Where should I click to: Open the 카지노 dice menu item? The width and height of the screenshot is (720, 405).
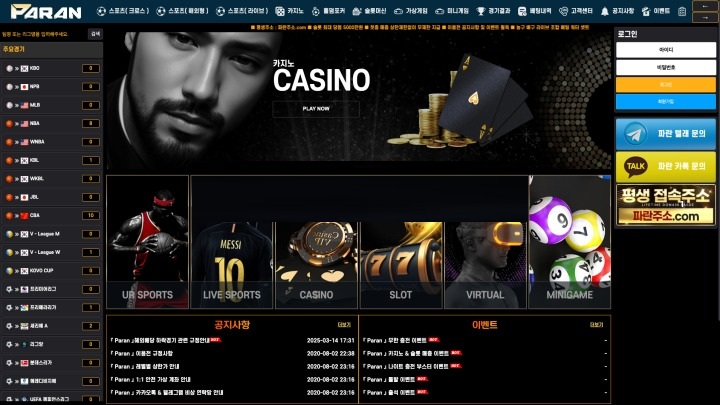point(290,11)
